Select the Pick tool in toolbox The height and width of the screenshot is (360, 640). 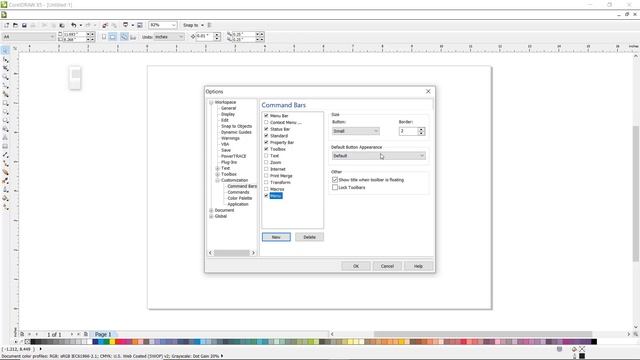tap(5, 51)
